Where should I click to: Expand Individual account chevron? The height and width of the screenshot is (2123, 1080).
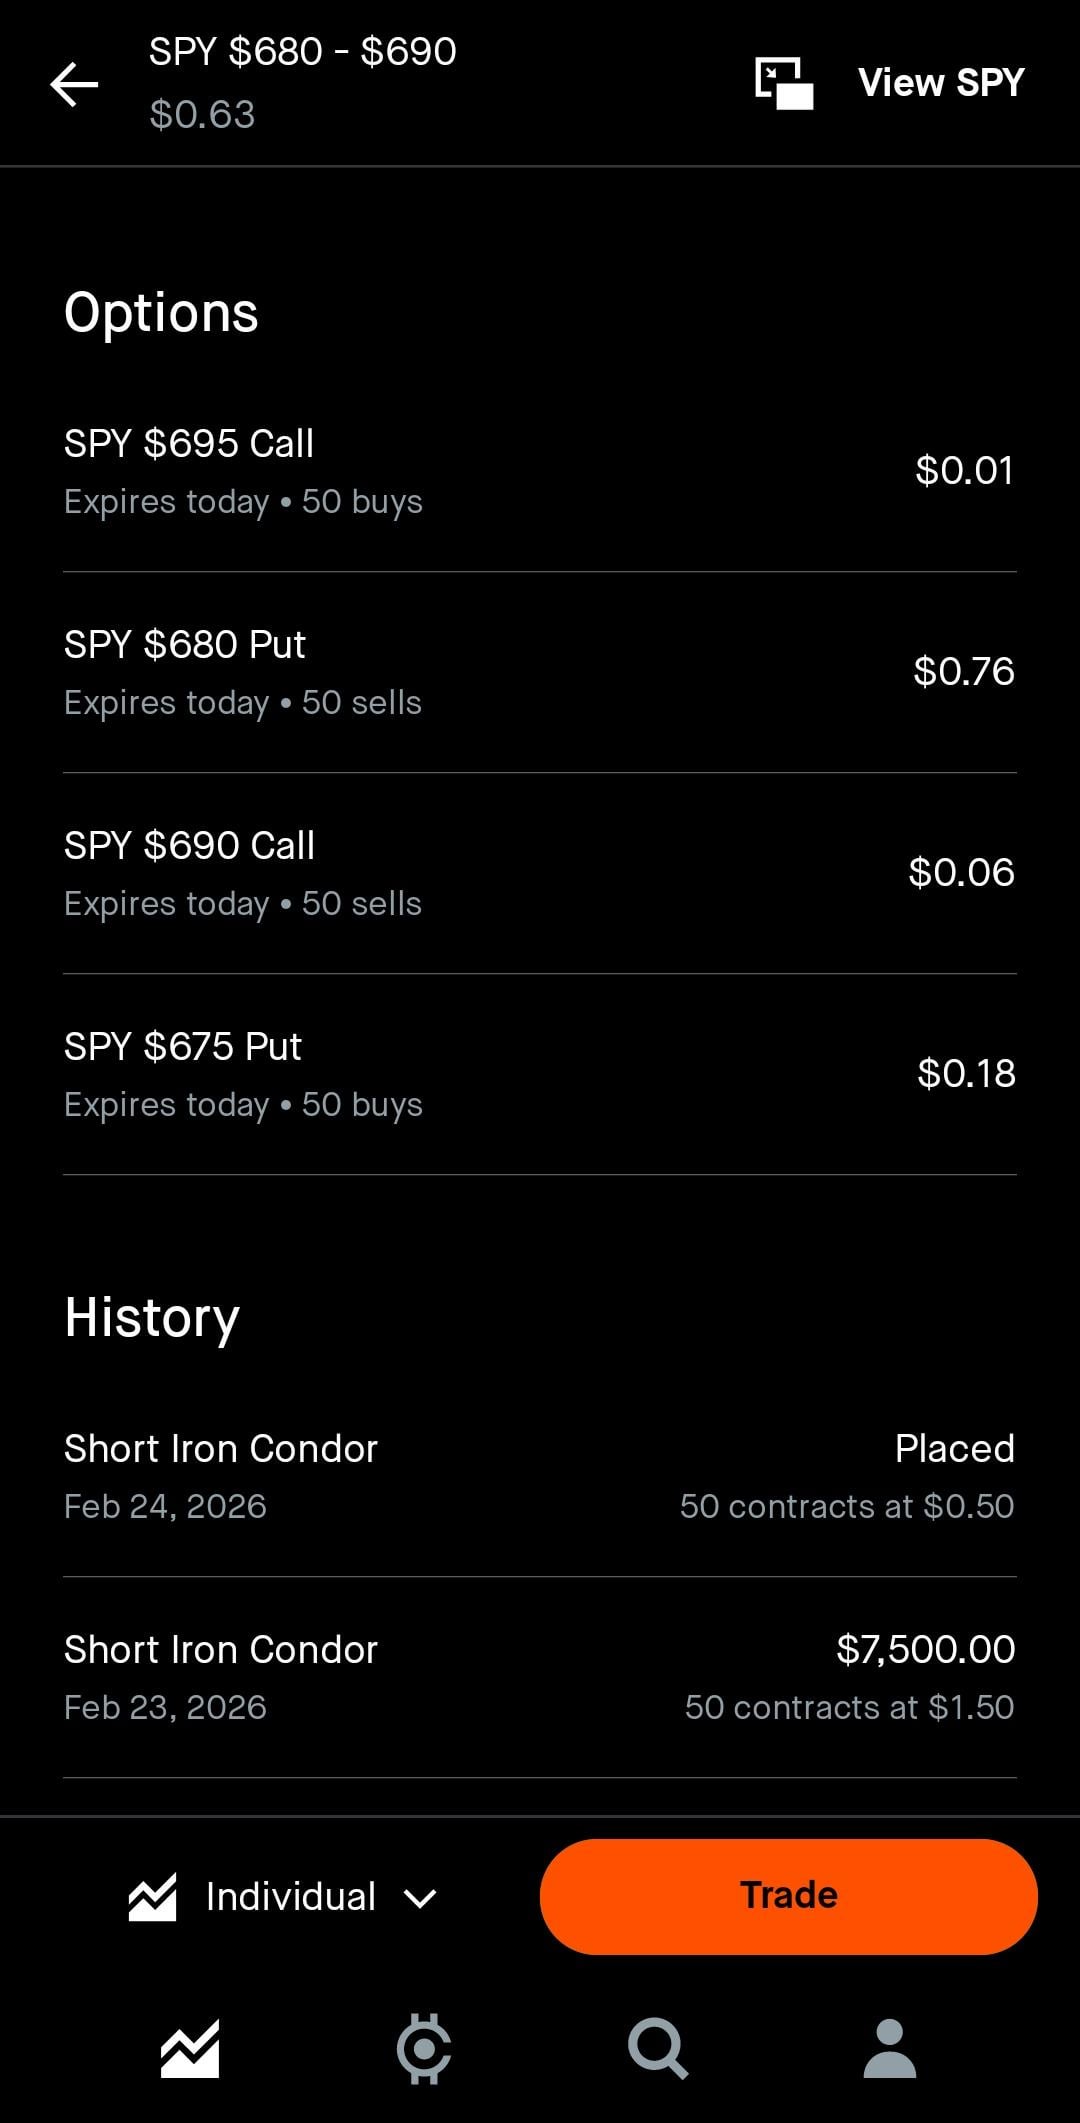(x=420, y=1898)
